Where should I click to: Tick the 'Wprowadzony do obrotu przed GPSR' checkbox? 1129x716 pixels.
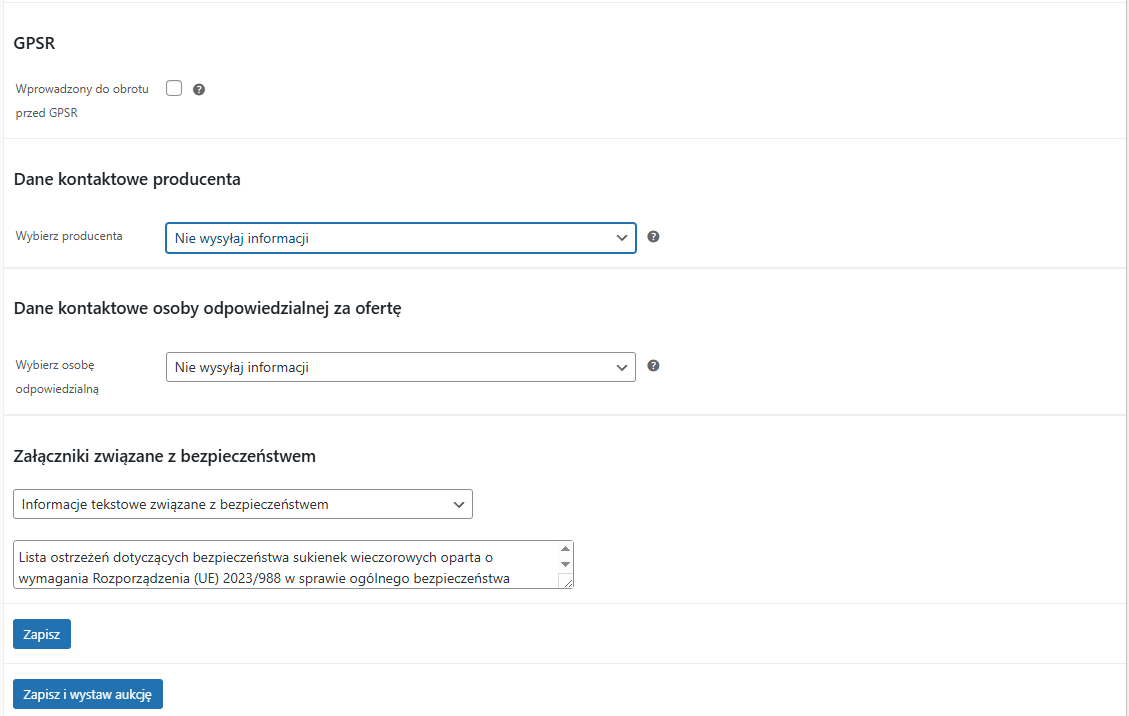click(x=174, y=89)
